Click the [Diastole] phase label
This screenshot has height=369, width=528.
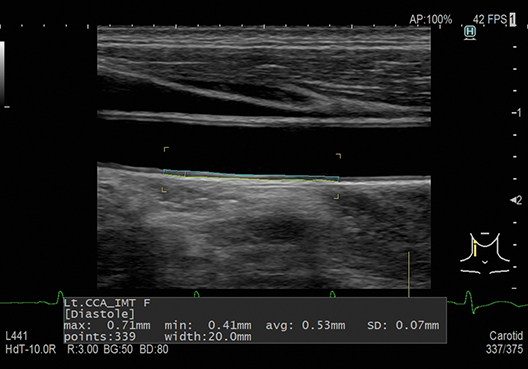coord(99,314)
